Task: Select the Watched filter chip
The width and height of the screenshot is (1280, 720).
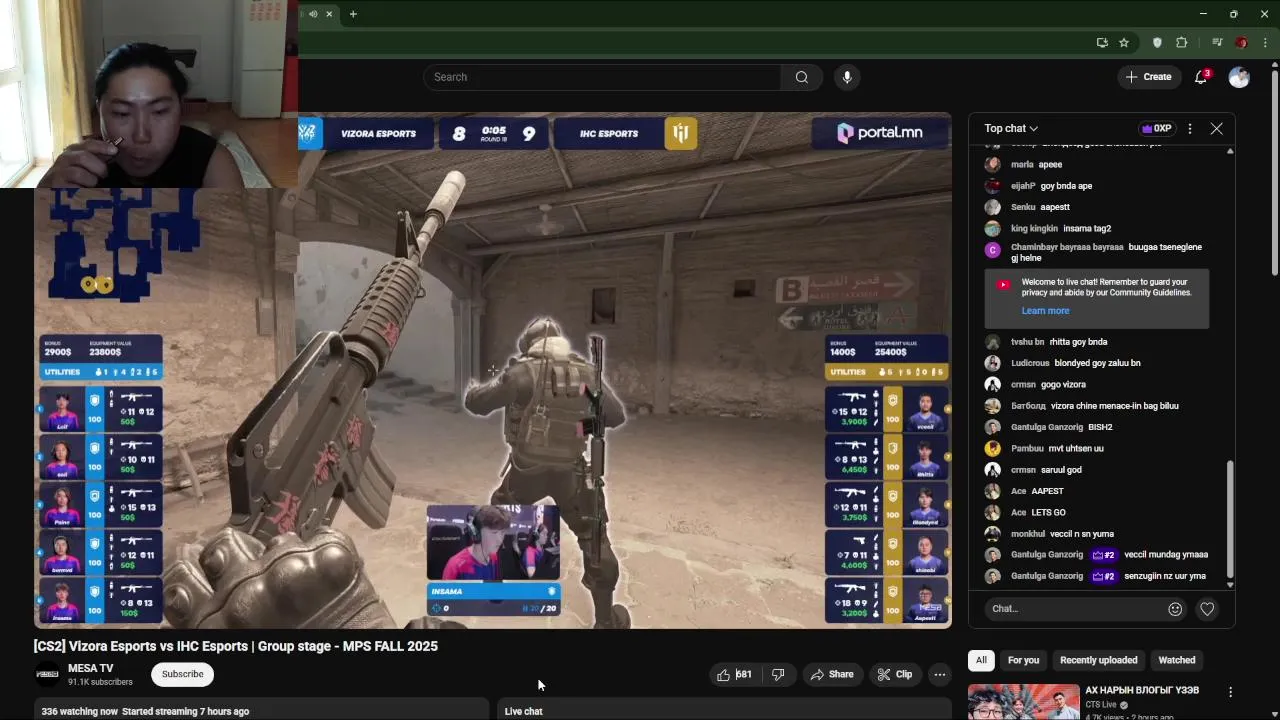Action: (1176, 660)
